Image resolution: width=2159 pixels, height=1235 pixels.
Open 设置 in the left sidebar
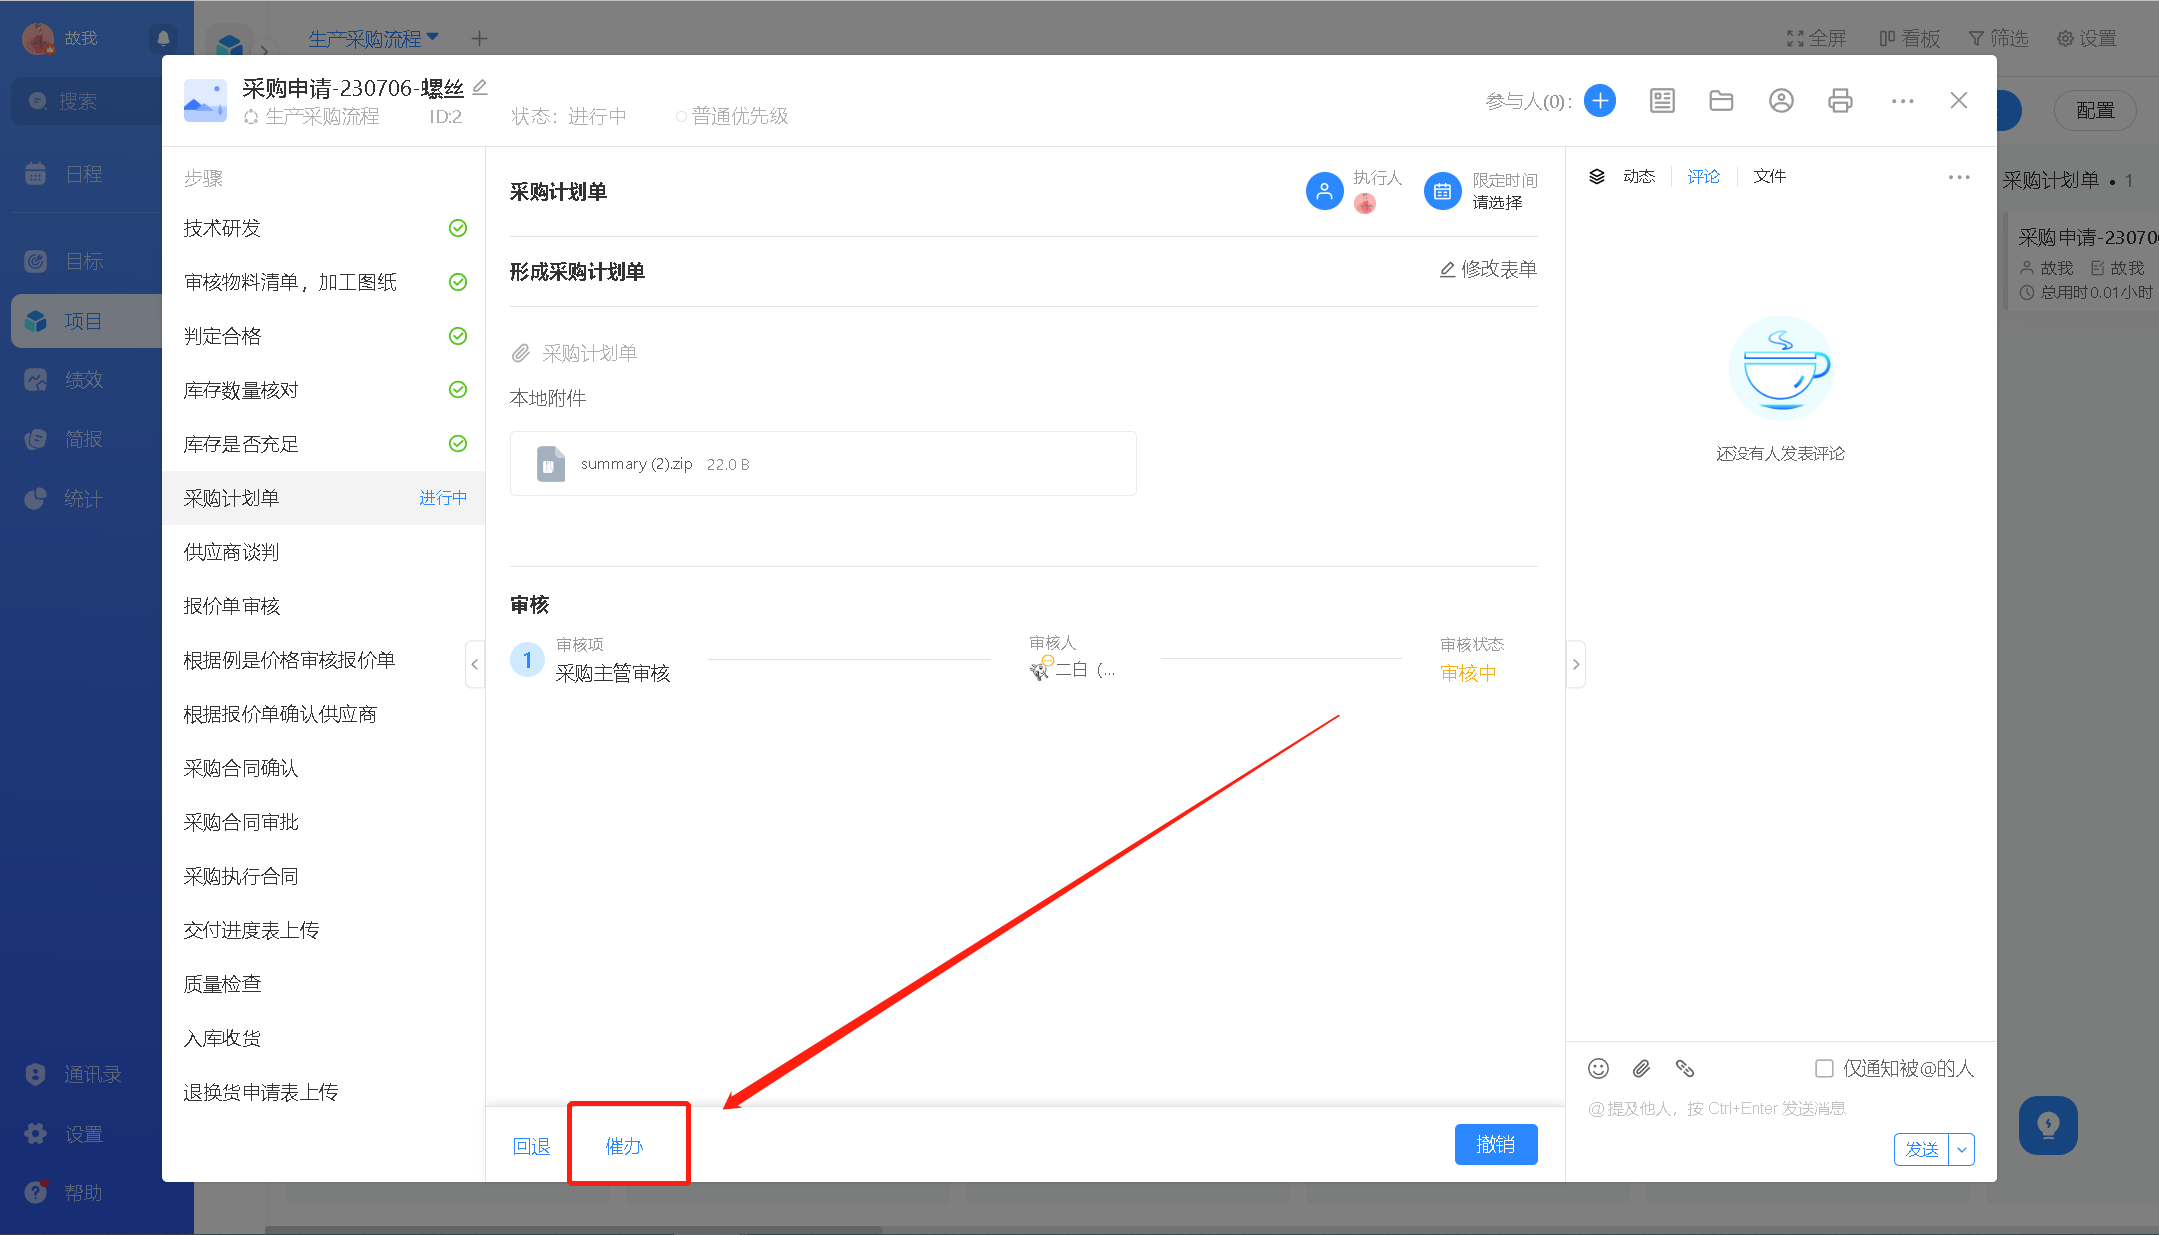[x=82, y=1134]
